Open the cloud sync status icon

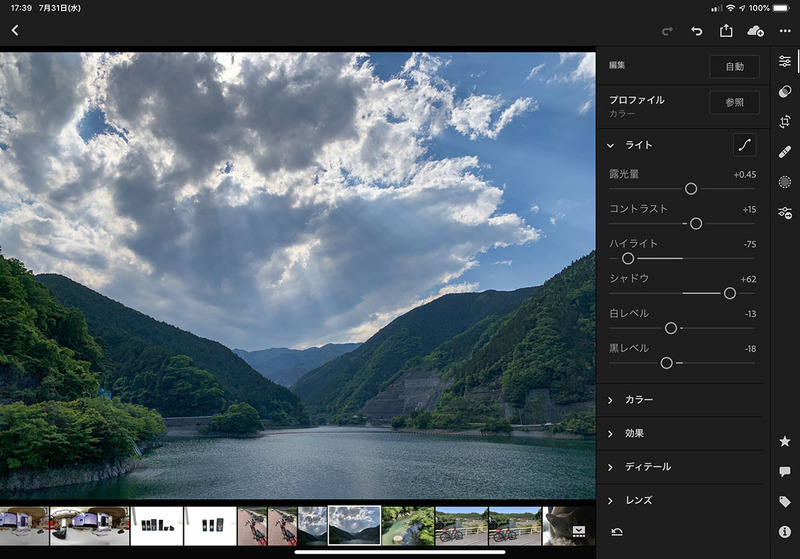point(755,31)
